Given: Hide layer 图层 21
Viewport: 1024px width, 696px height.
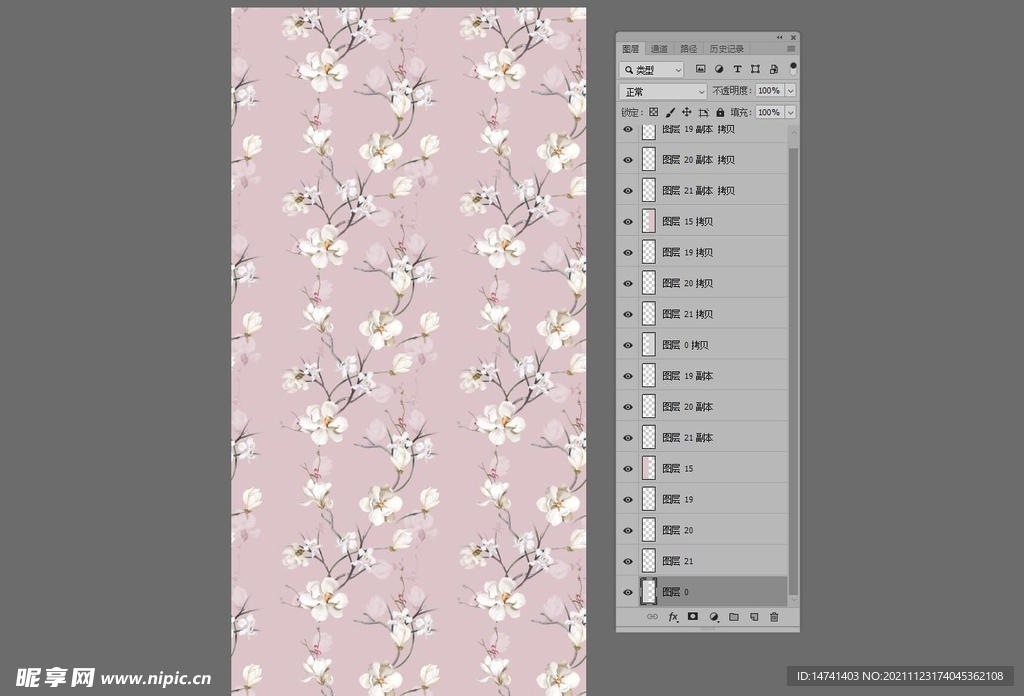Looking at the screenshot, I should (x=628, y=562).
